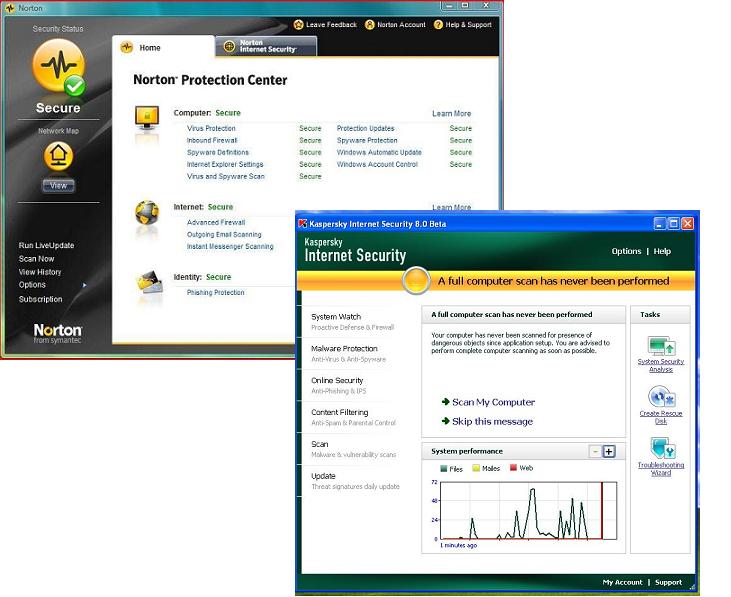731x597 pixels.
Task: Click the Norton Account person icon
Action: pyautogui.click(x=370, y=25)
